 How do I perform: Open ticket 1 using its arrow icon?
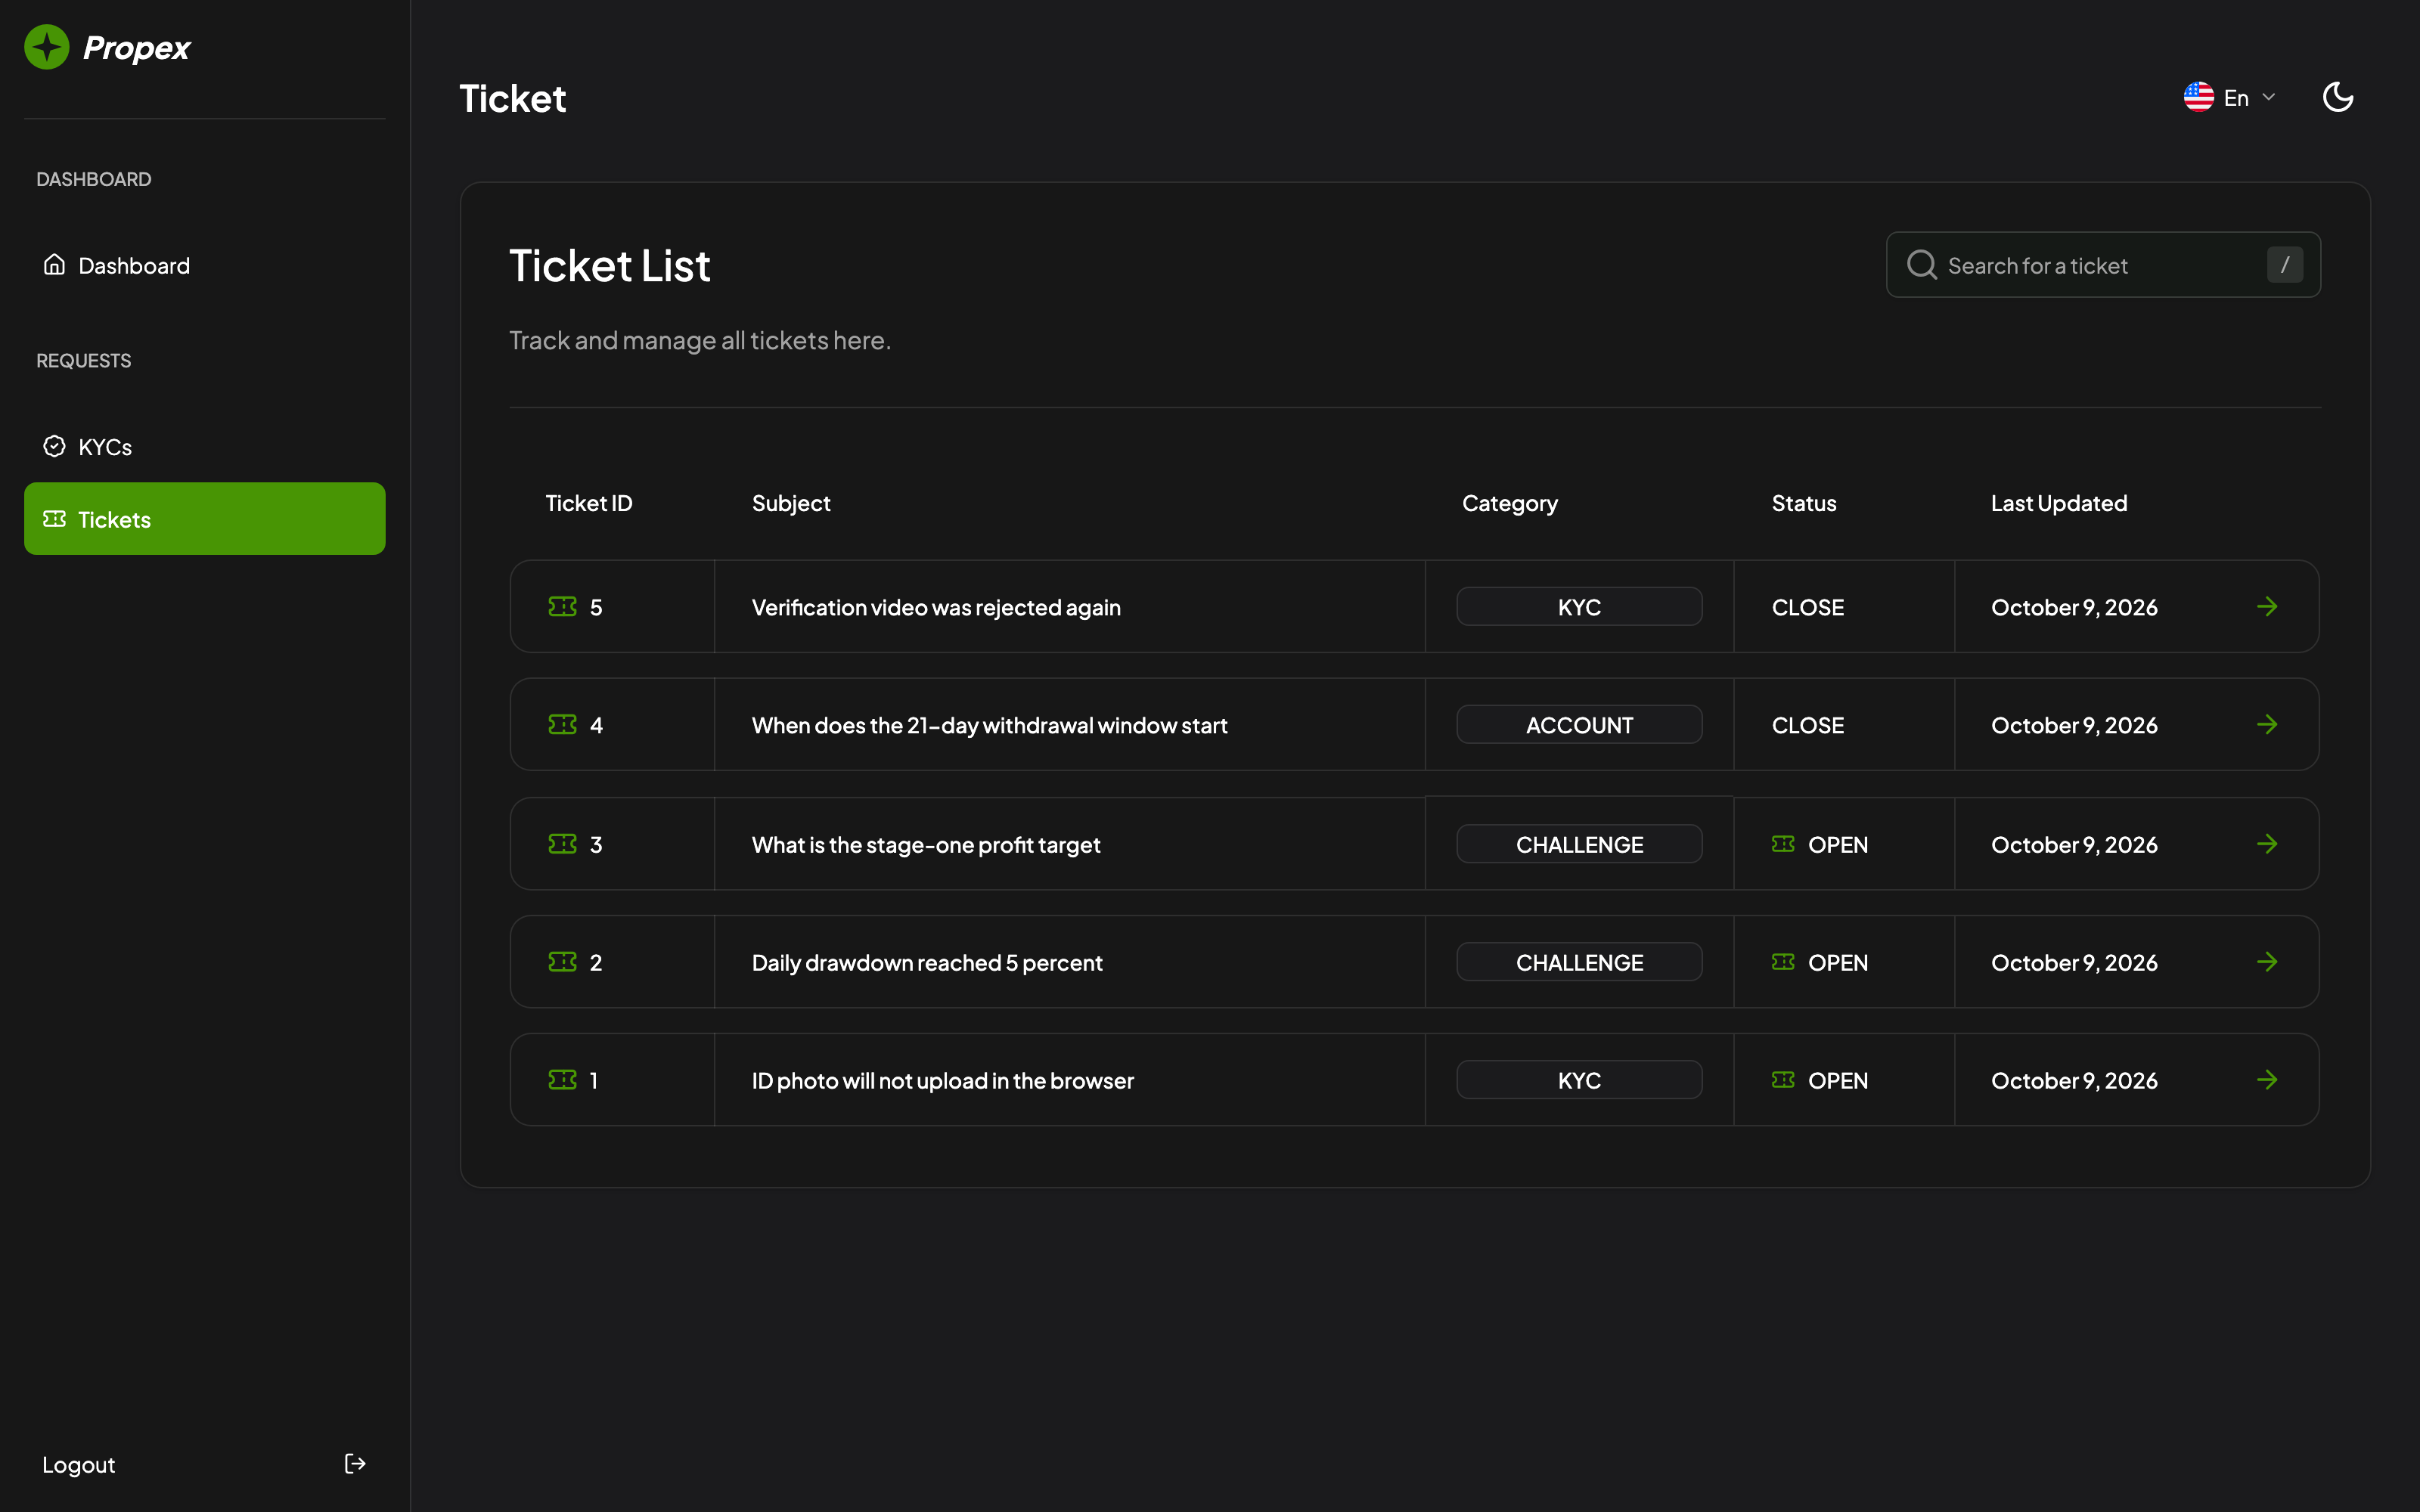[x=2267, y=1080]
